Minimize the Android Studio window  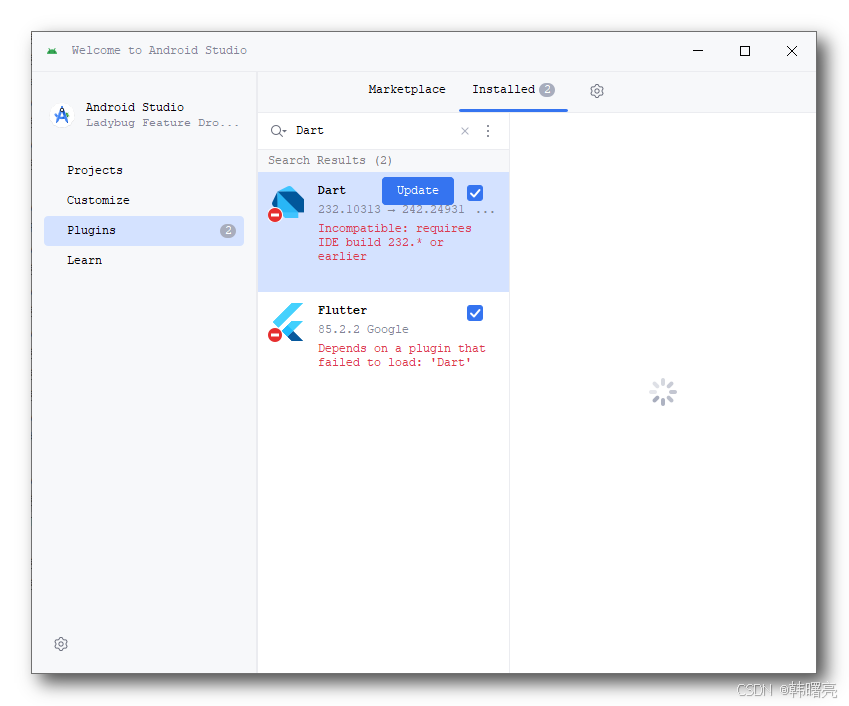[698, 51]
